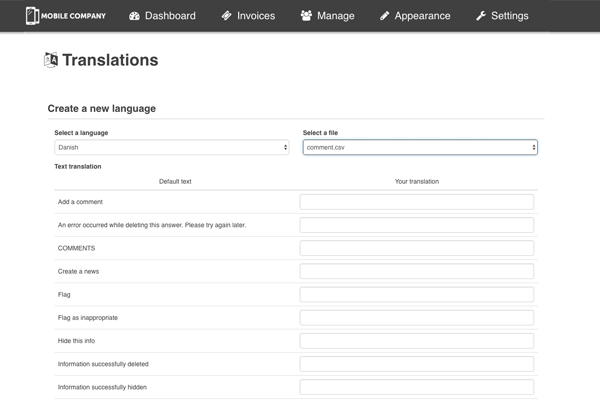Image resolution: width=600 pixels, height=400 pixels.
Task: Focus the 'Hide this info' translation input
Action: coord(417,341)
